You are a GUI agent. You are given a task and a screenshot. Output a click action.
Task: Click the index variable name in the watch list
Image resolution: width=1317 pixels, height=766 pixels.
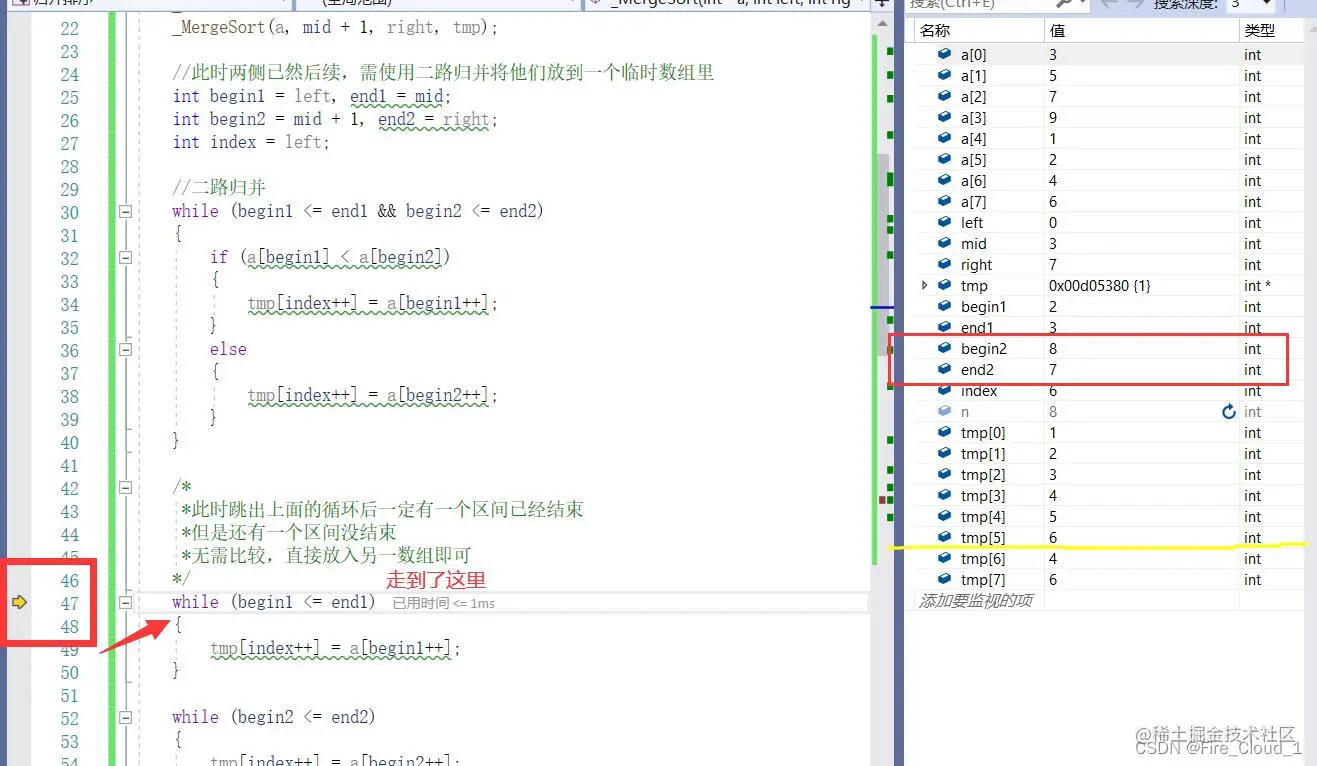point(979,391)
